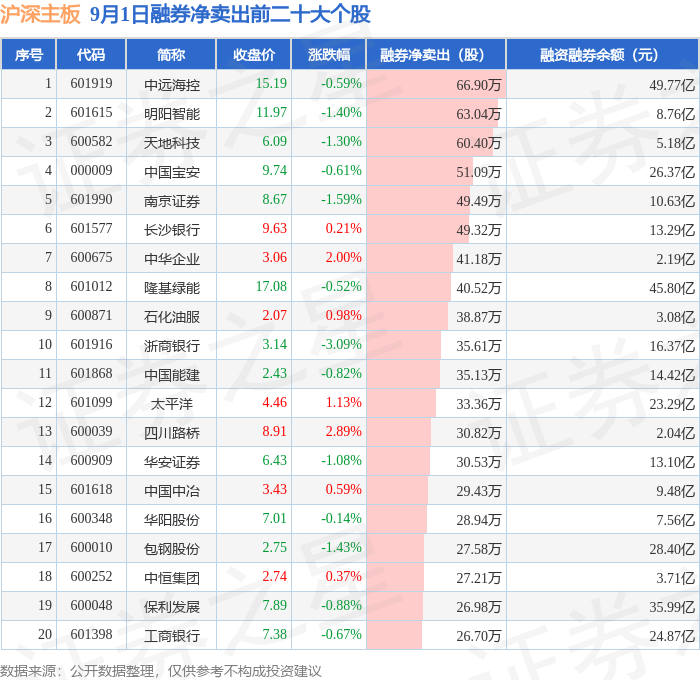
Task: Click the 融券净卖出（股） column header
Action: click(x=436, y=55)
